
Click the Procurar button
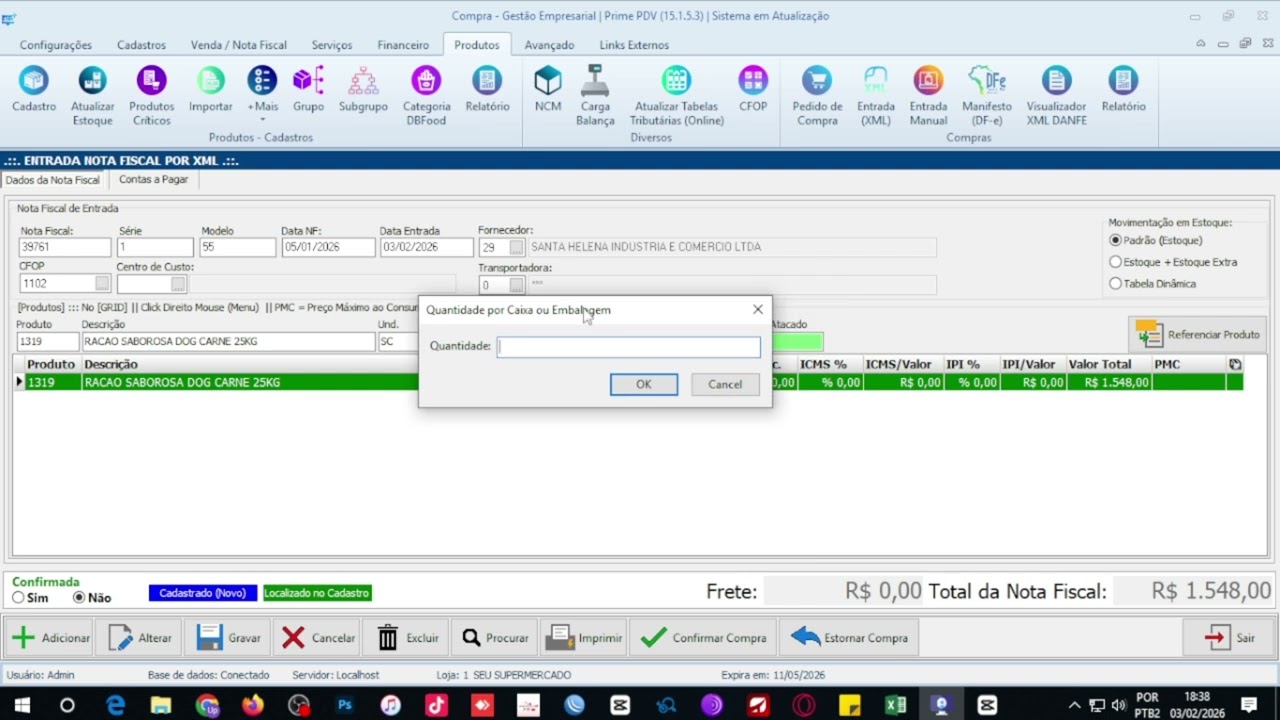click(494, 638)
